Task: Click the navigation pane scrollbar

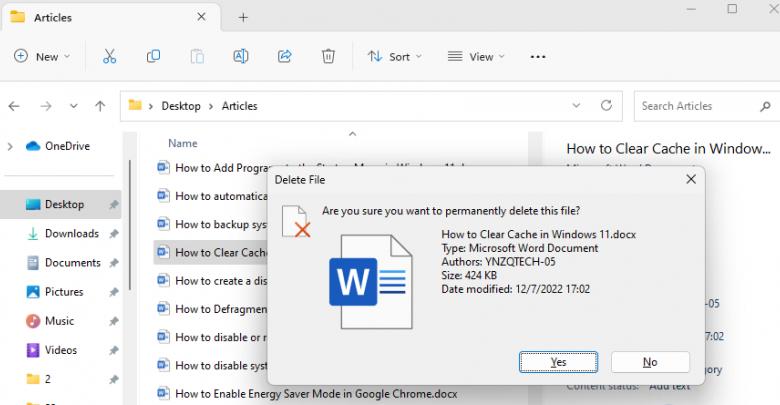Action: pos(130,224)
